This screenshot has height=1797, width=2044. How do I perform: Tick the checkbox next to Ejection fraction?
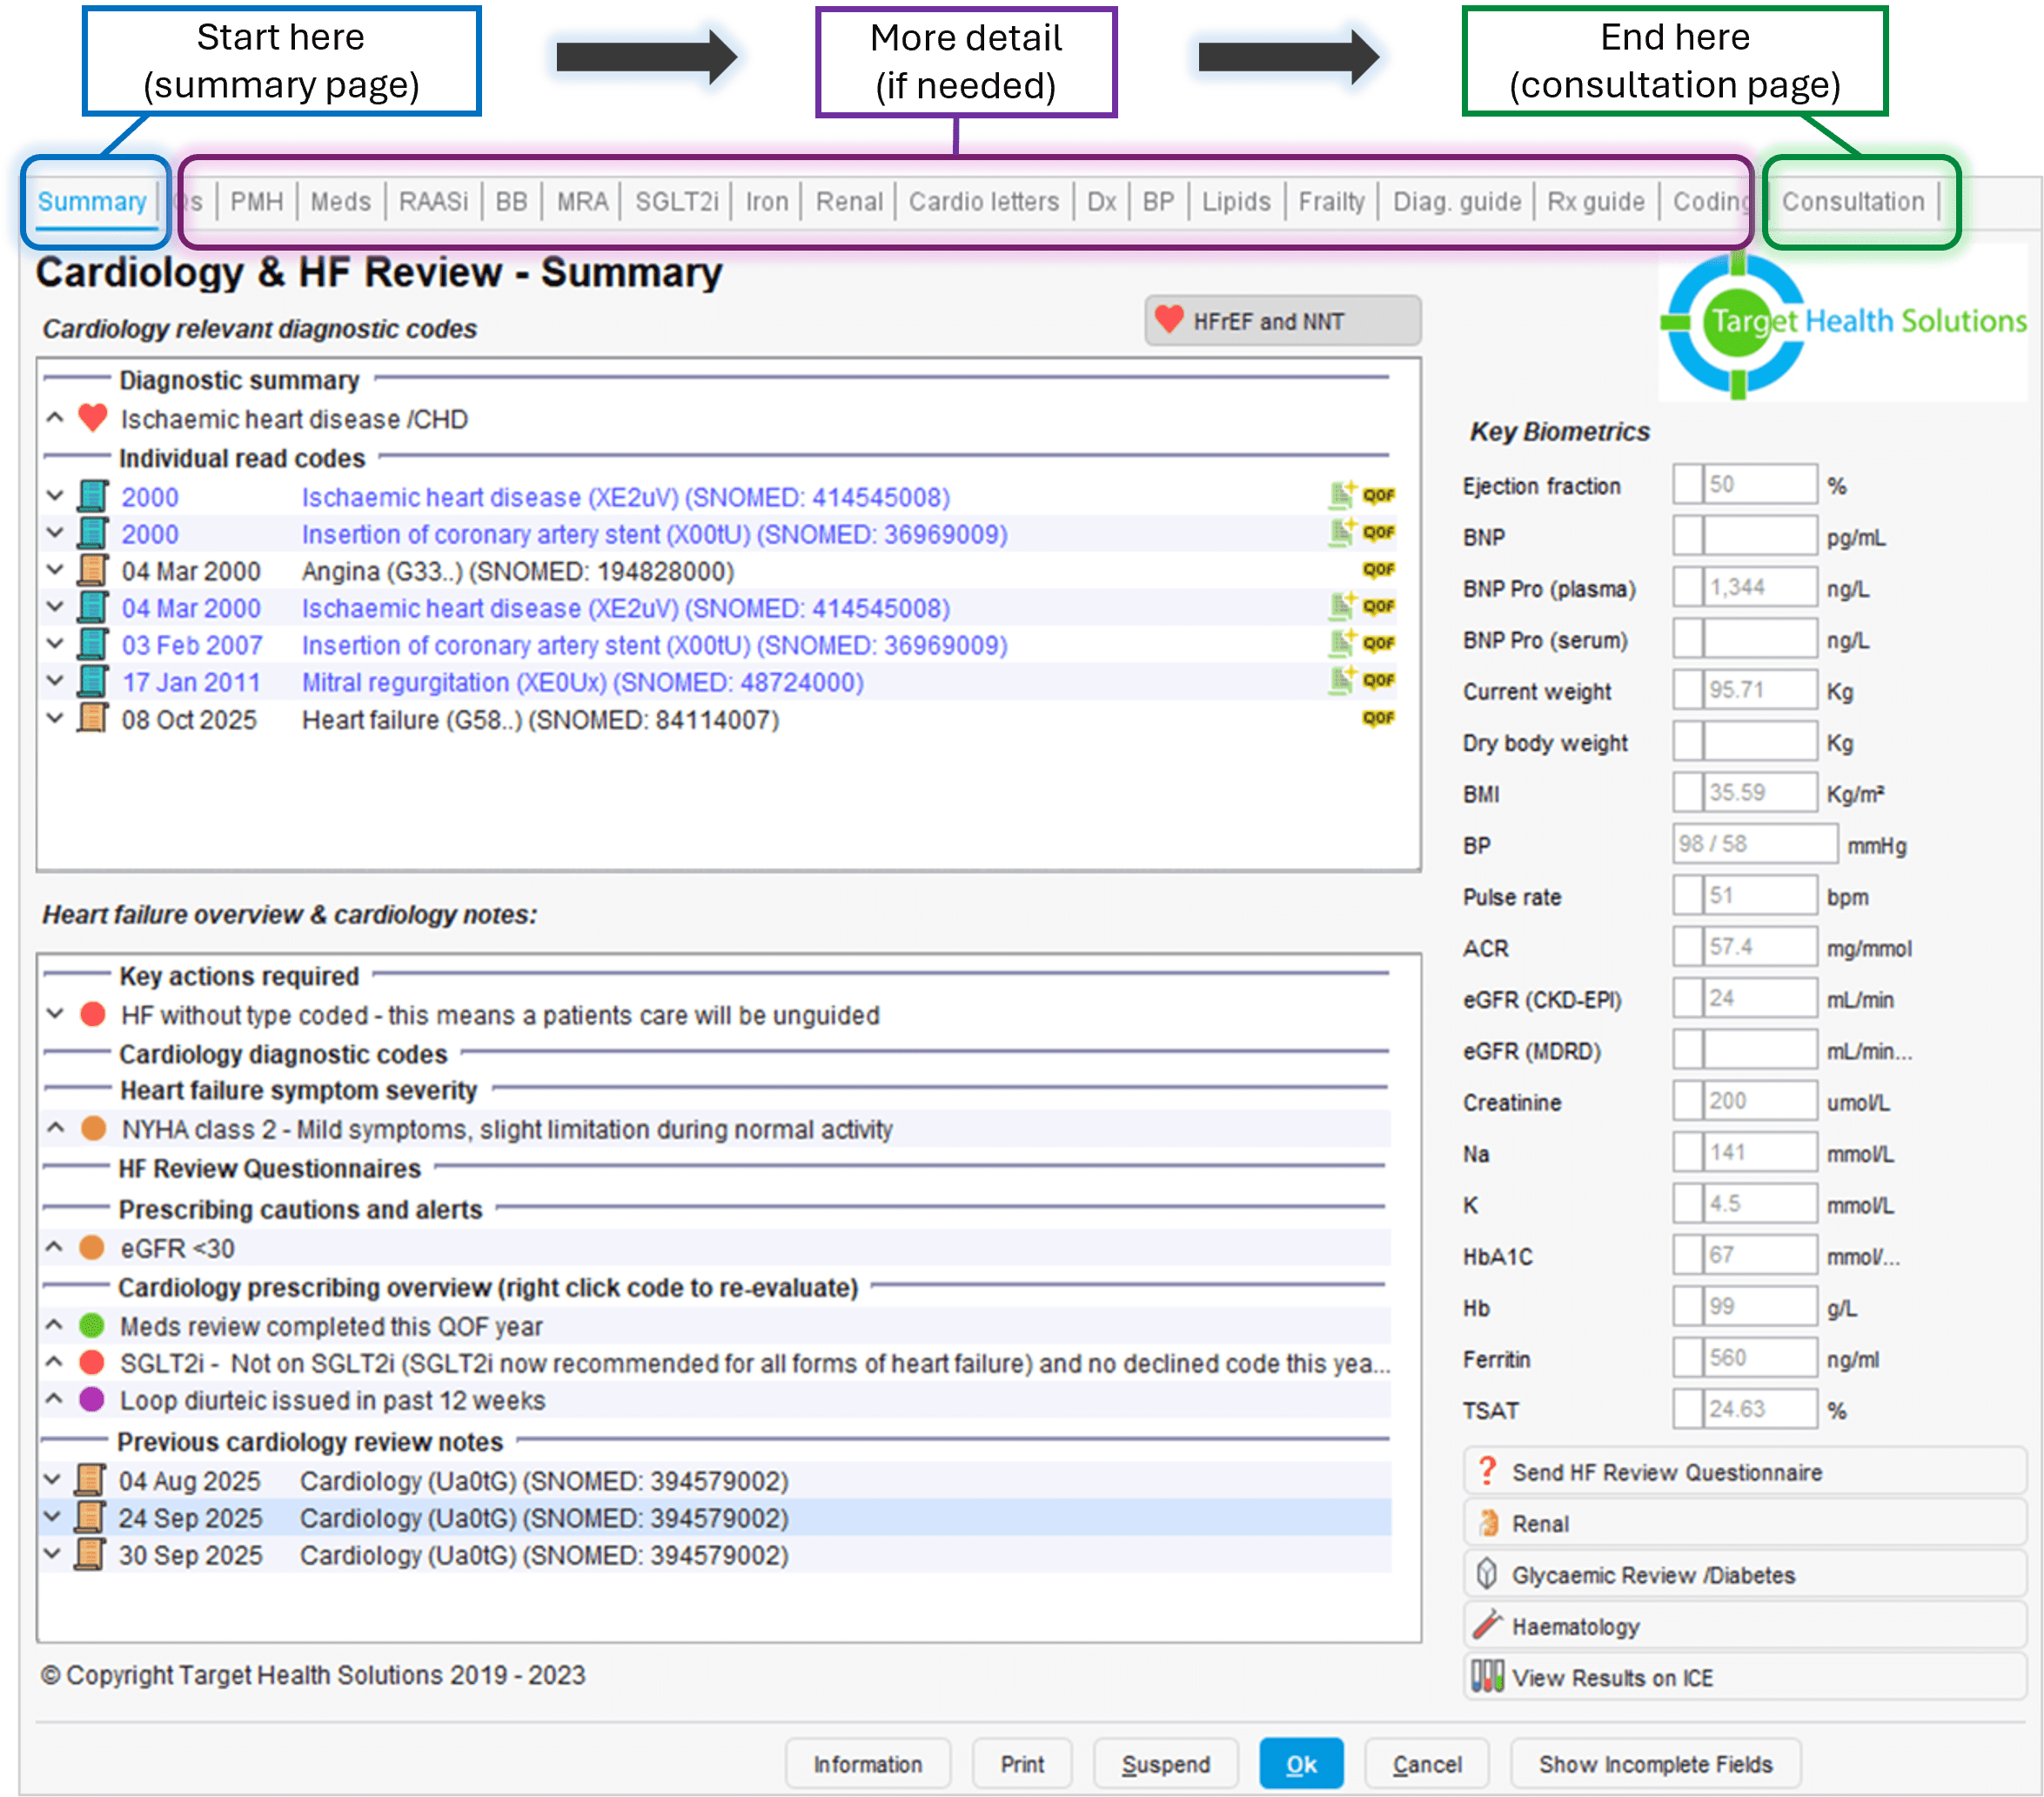(1687, 485)
